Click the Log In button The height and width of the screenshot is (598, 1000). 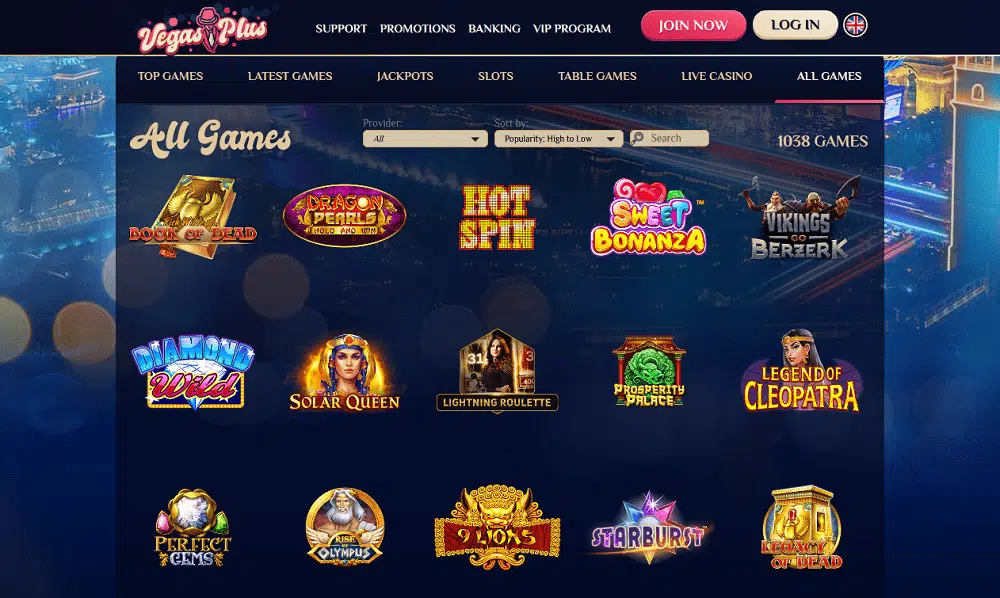tap(795, 25)
